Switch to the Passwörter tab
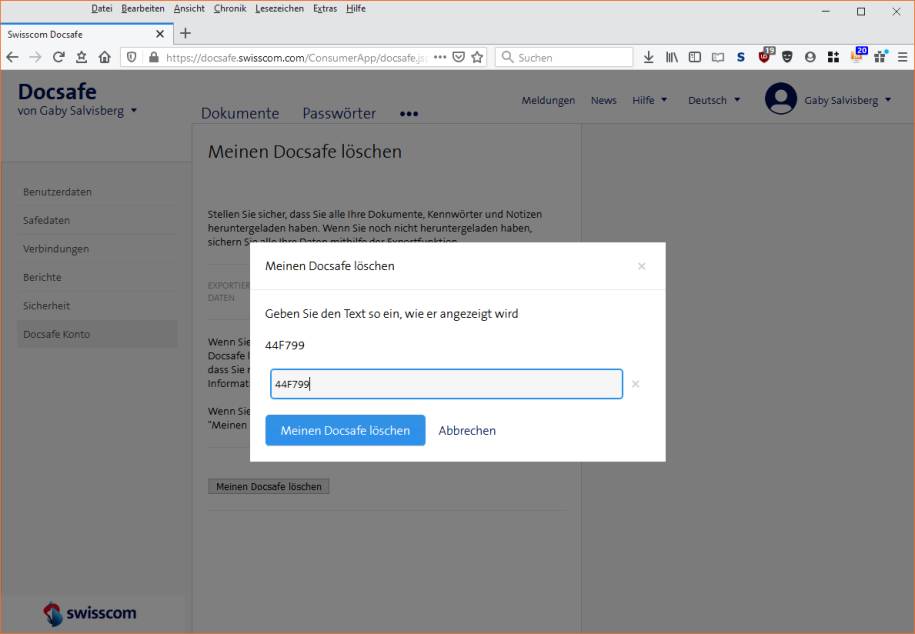The width and height of the screenshot is (915, 634). click(339, 113)
